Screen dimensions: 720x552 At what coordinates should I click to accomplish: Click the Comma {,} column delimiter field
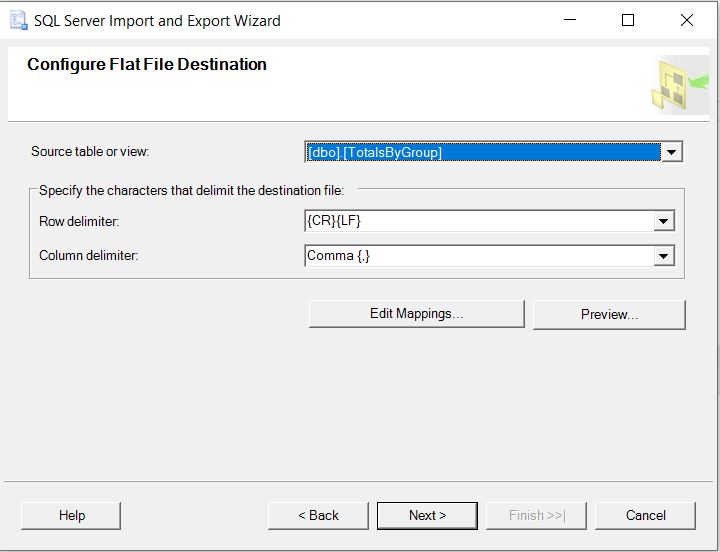tap(478, 256)
